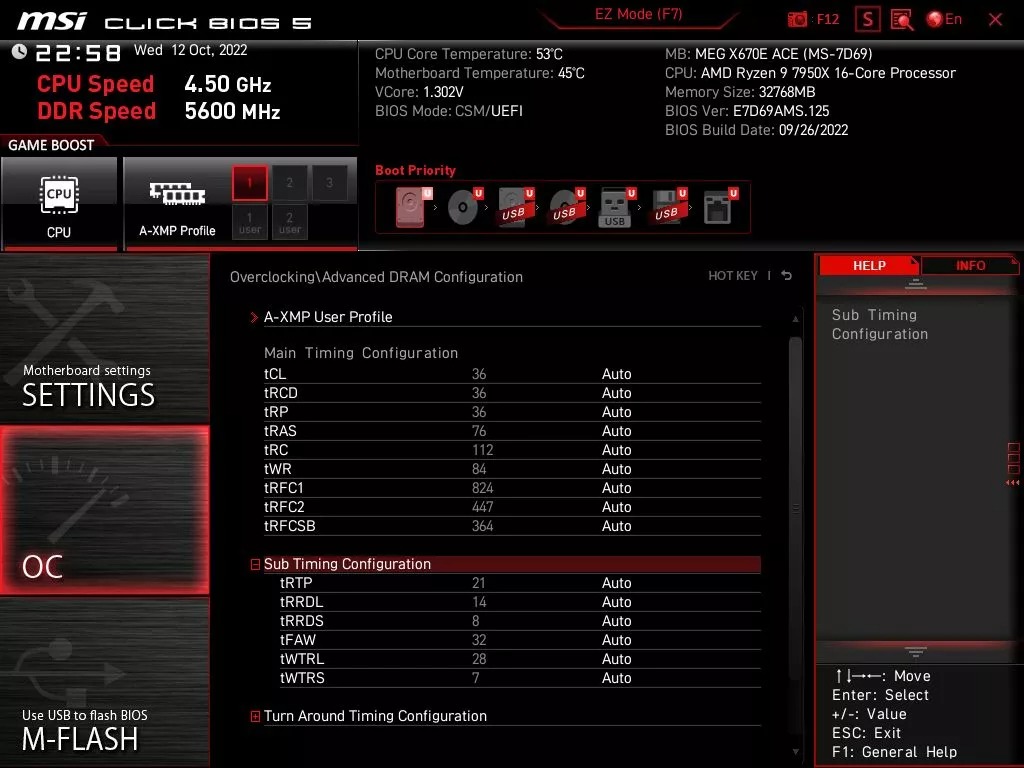Select A-XMP user profile 1

(x=249, y=222)
